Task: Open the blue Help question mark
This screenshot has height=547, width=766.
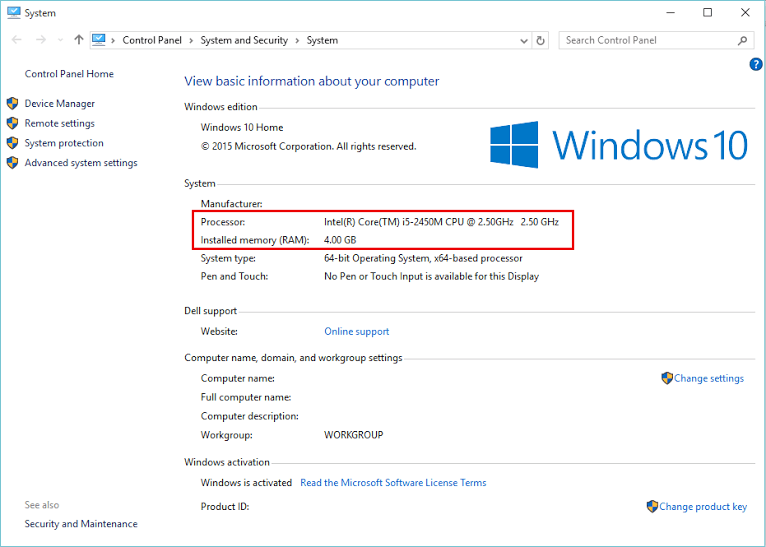Action: coord(756,64)
